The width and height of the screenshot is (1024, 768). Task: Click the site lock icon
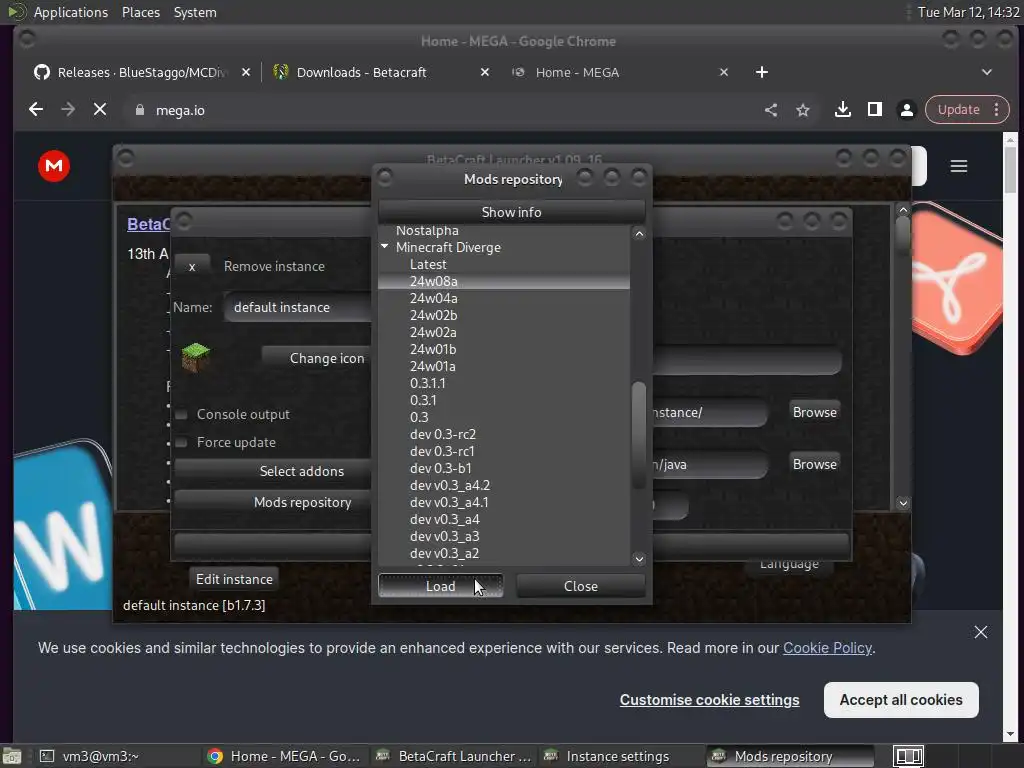(139, 110)
